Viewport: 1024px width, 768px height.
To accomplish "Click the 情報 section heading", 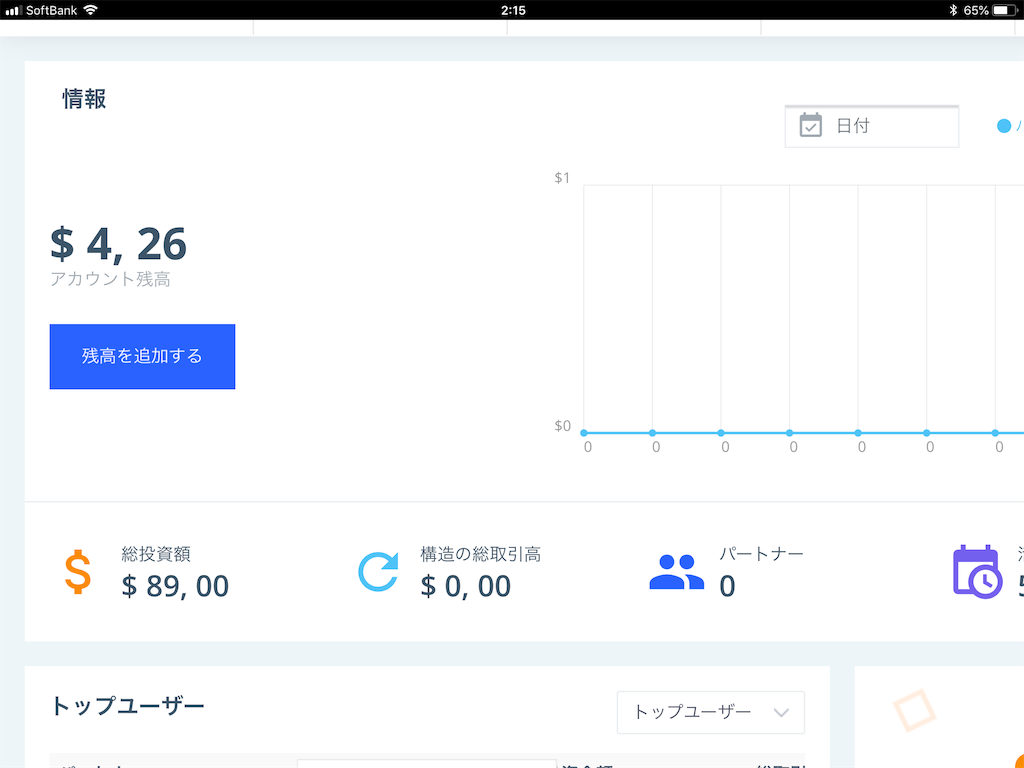I will pyautogui.click(x=84, y=99).
